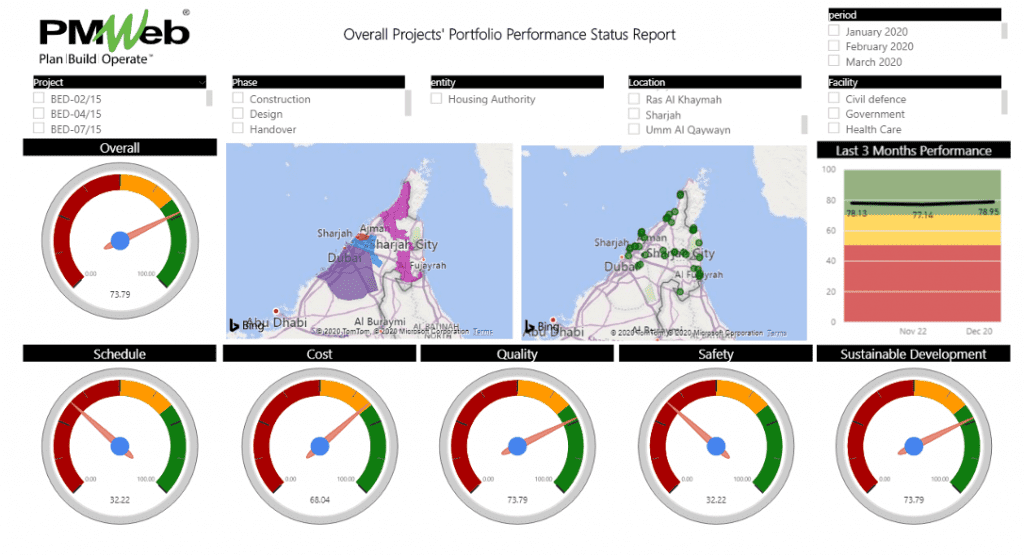The image size is (1024, 557).
Task: Click the Overall gauge value 73.79
Action: pos(120,294)
